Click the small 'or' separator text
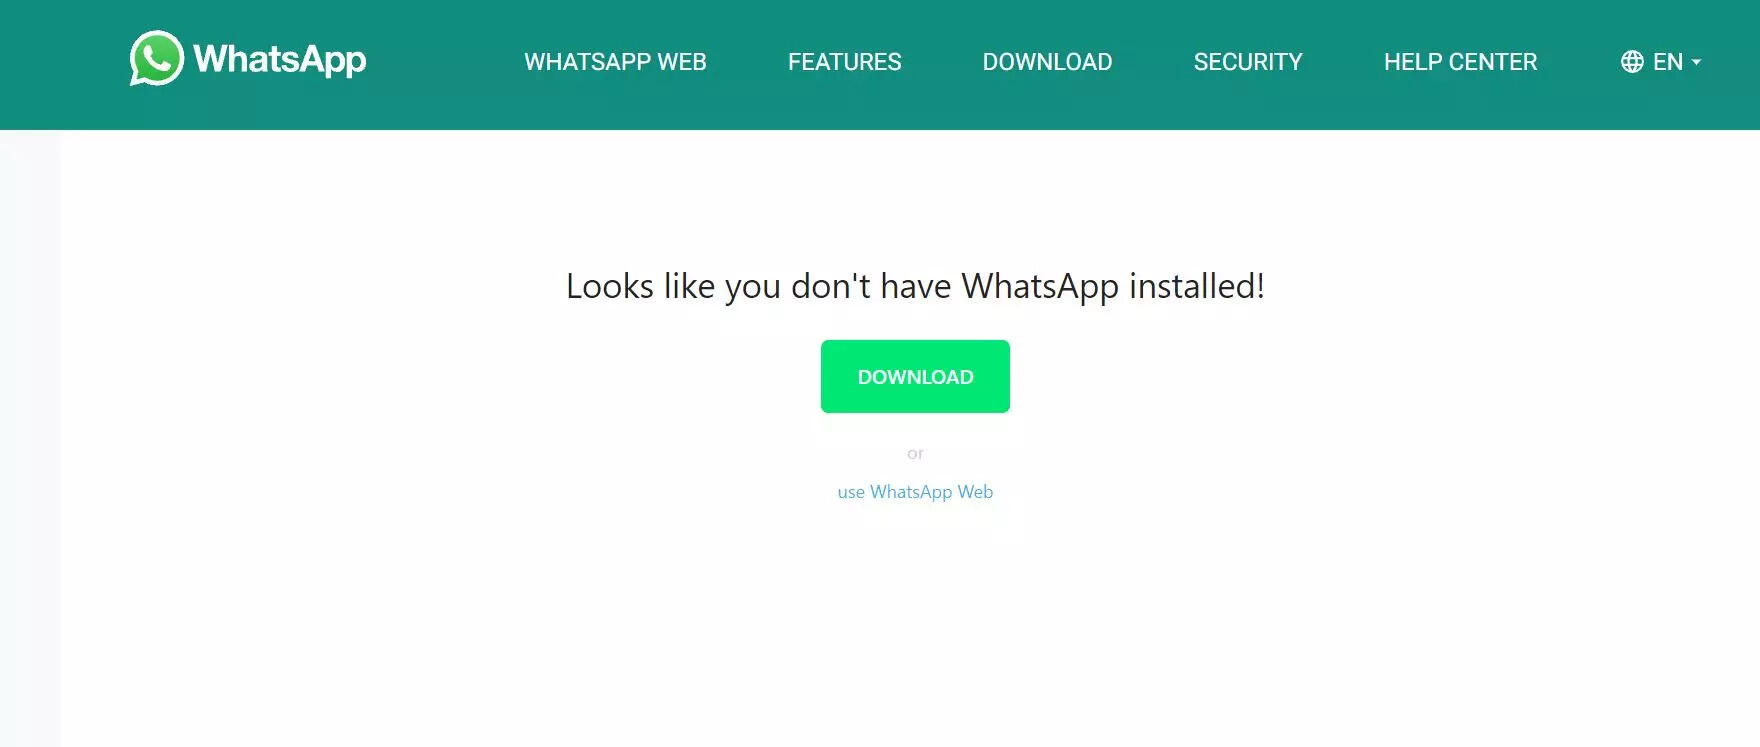This screenshot has height=747, width=1760. coord(915,454)
